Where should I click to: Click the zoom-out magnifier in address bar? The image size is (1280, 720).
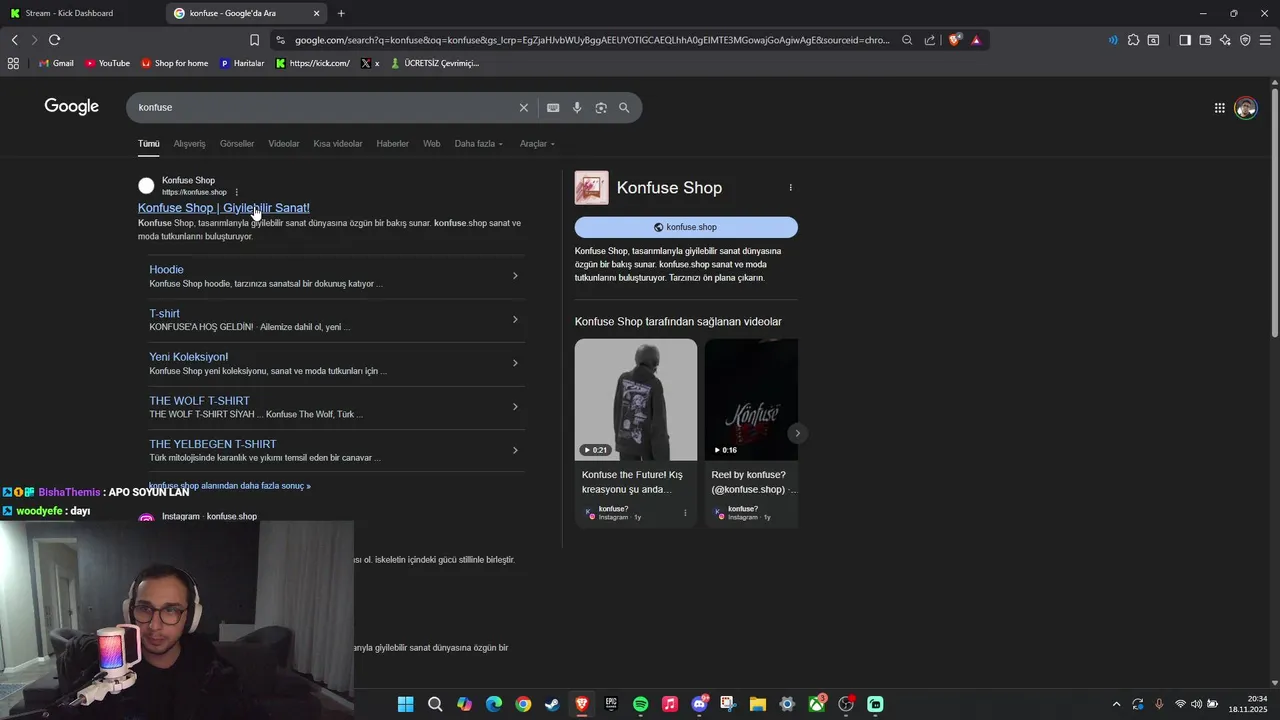coord(907,40)
